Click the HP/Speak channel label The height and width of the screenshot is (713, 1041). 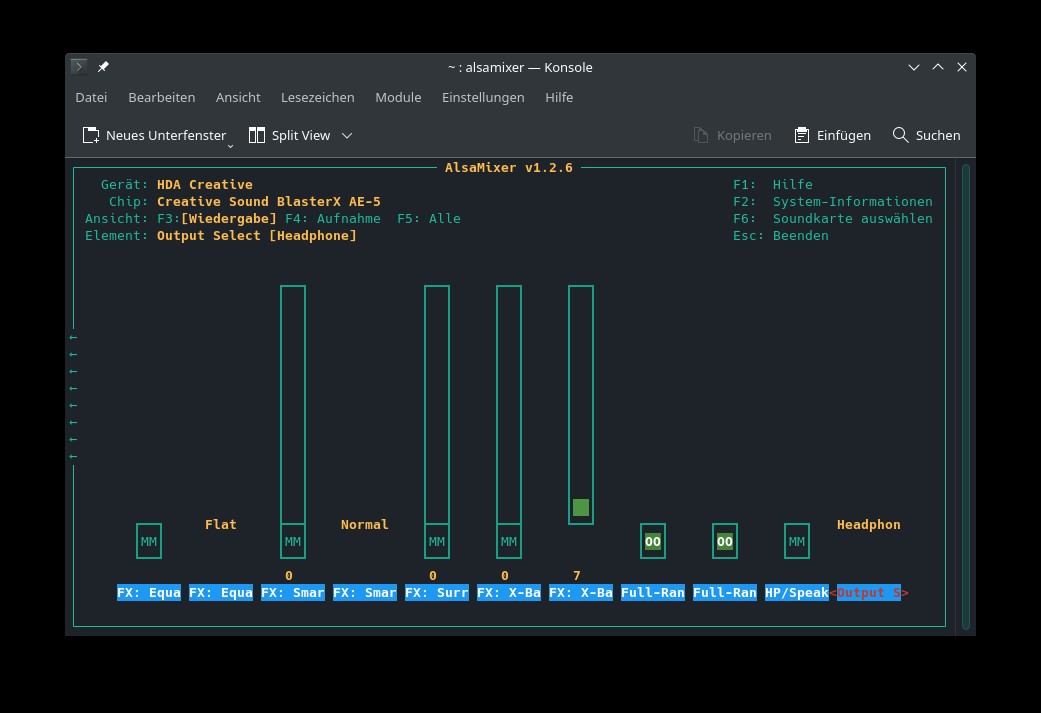point(797,592)
